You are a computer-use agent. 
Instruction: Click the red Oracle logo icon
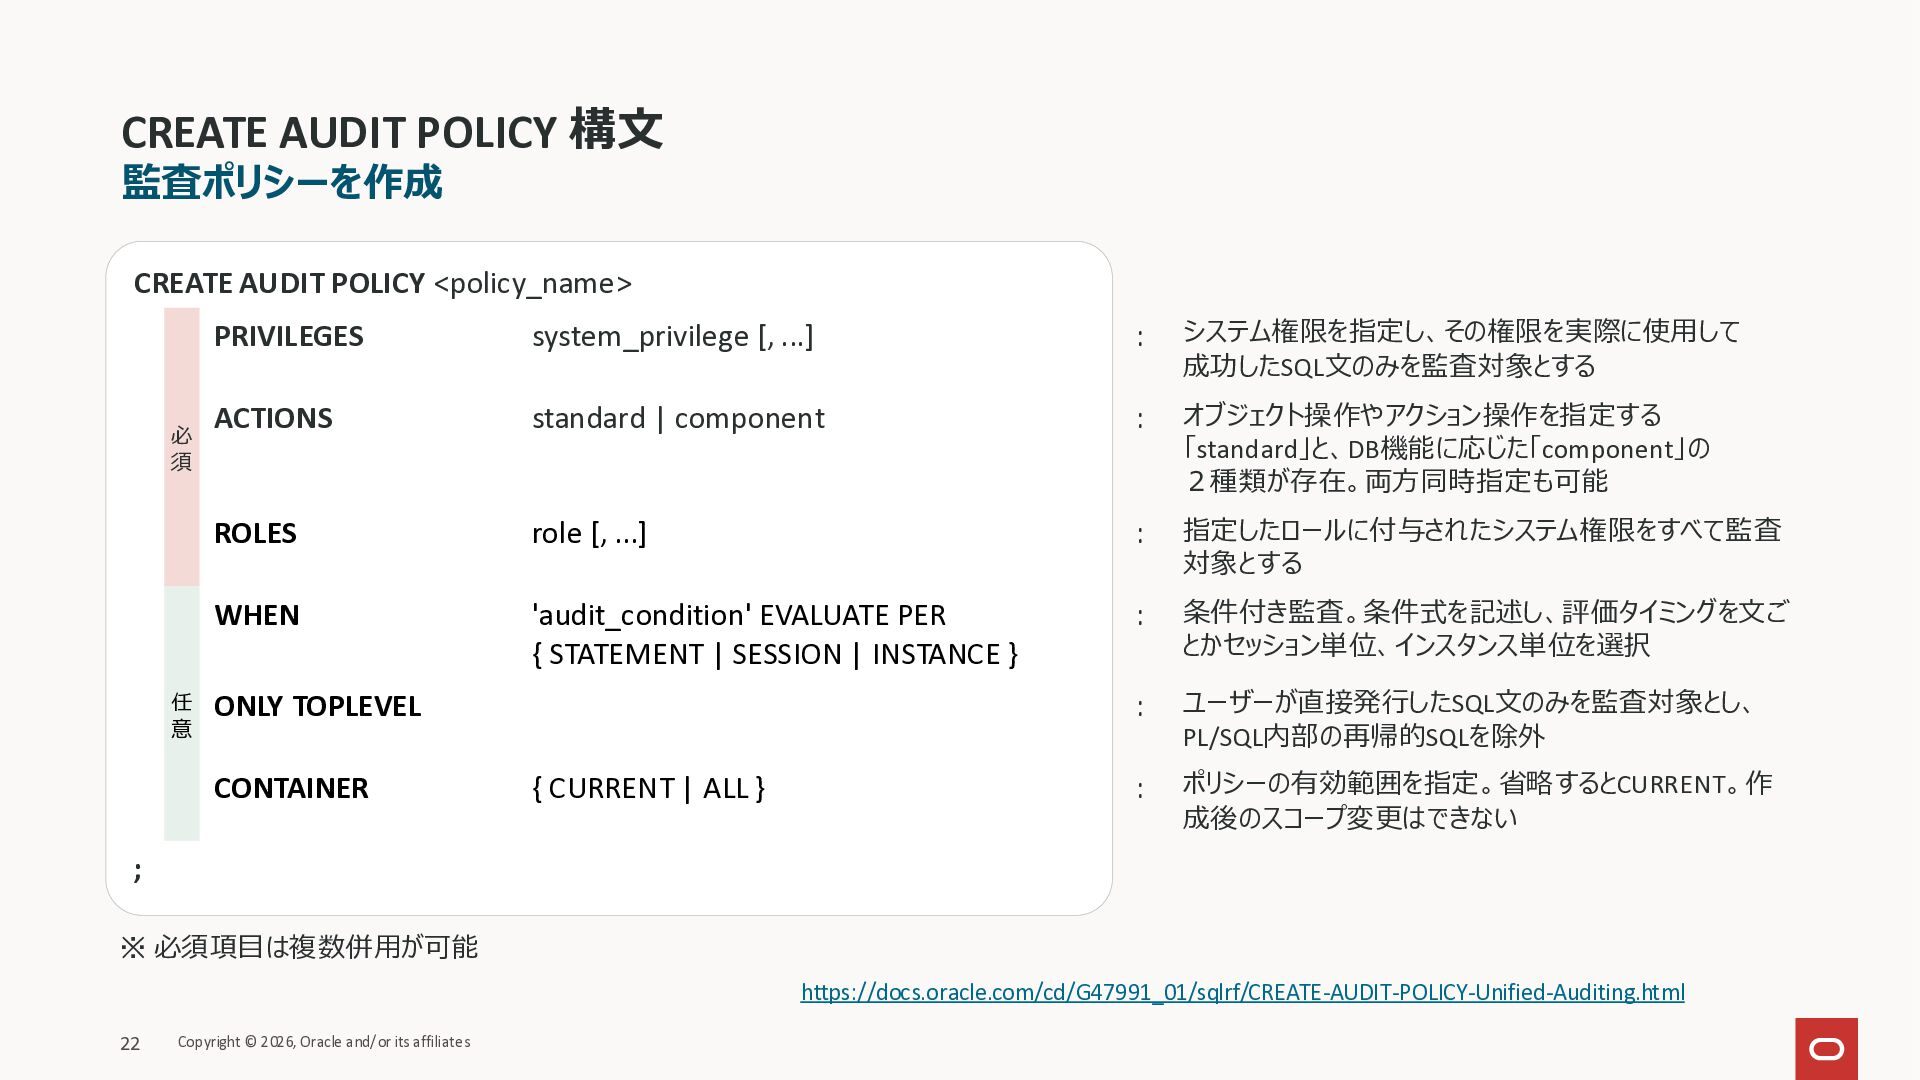tap(1826, 1048)
